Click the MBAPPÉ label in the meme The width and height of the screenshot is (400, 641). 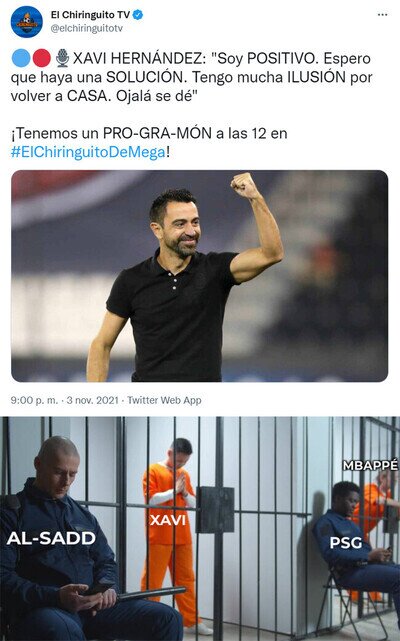pyautogui.click(x=370, y=465)
